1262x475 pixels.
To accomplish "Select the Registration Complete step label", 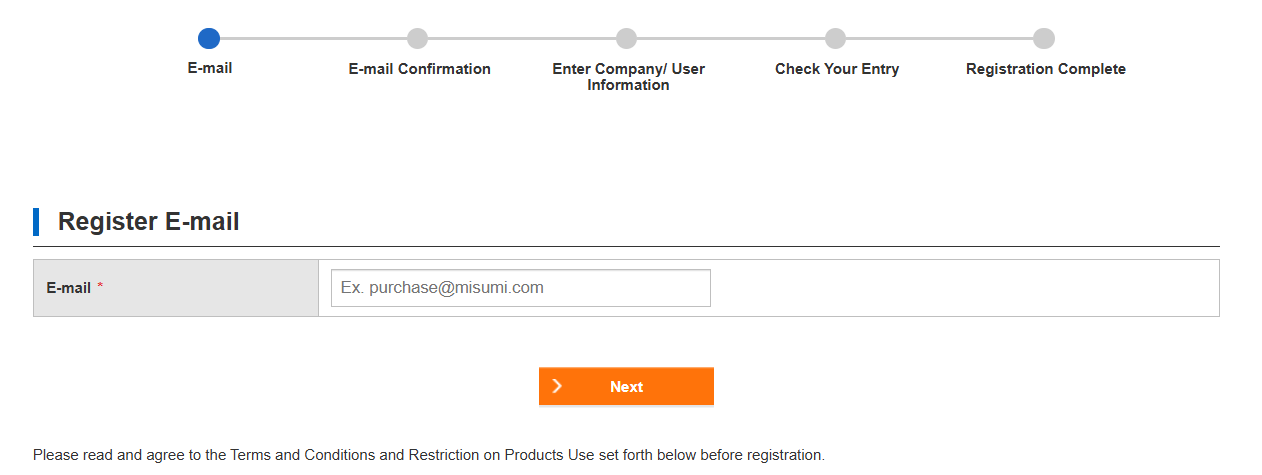I will tap(1045, 69).
